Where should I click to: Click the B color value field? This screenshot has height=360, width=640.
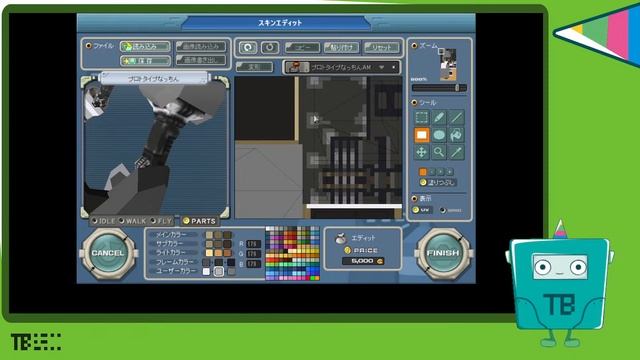[x=253, y=264]
